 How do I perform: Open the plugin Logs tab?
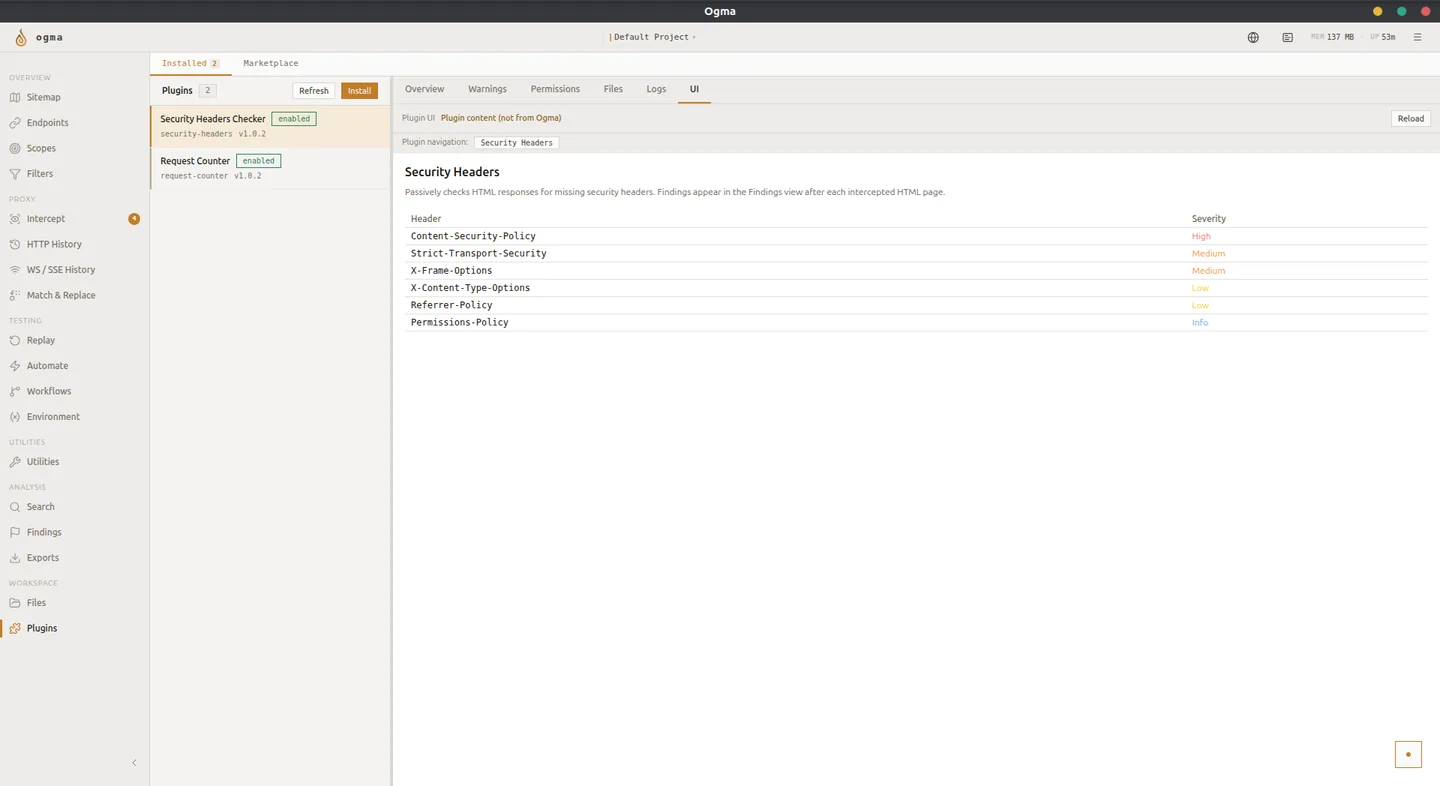[x=656, y=89]
